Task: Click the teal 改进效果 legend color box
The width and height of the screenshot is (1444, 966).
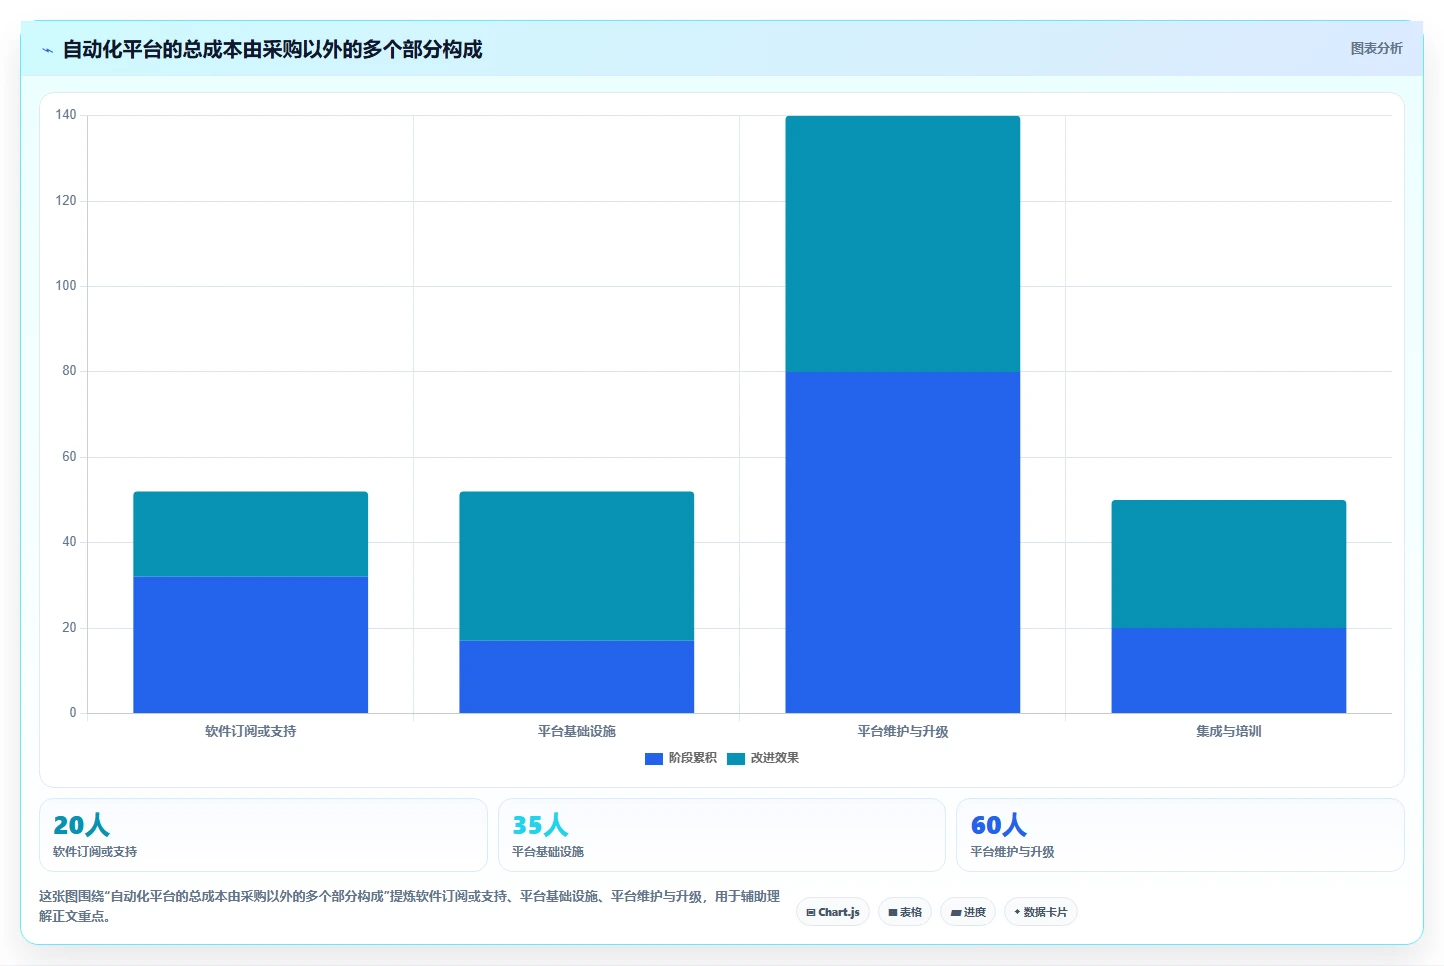Action: point(736,759)
